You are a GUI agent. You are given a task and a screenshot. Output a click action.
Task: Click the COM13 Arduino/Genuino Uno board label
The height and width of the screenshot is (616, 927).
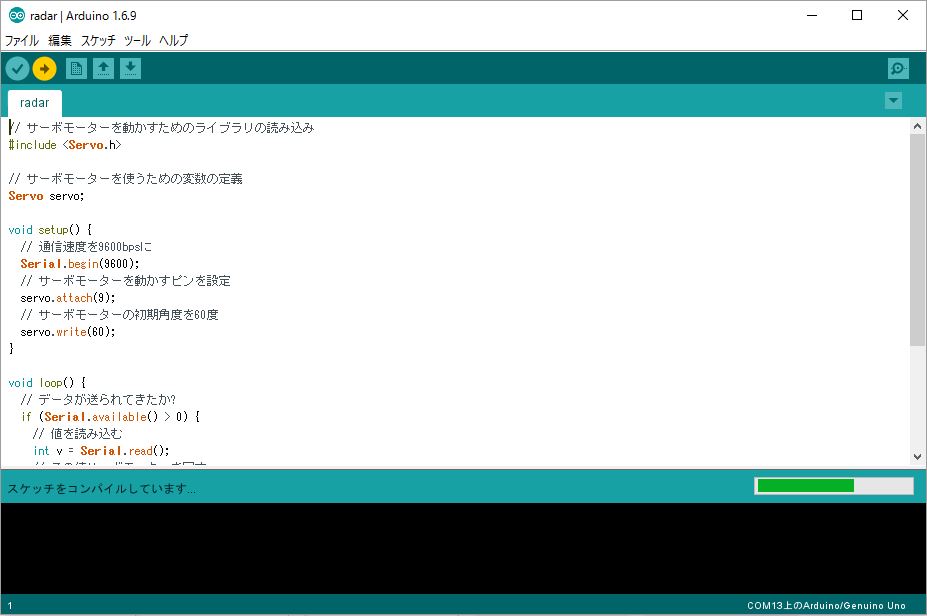826,605
